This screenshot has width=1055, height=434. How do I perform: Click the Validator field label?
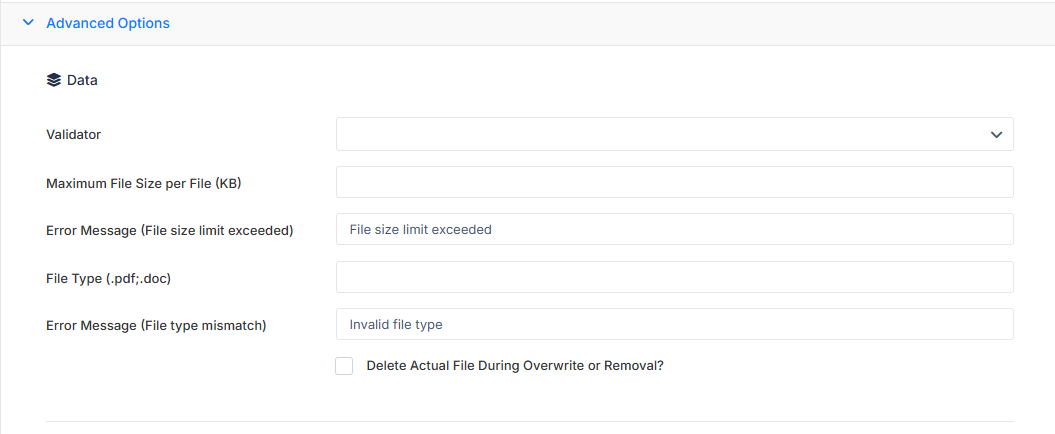tap(73, 135)
